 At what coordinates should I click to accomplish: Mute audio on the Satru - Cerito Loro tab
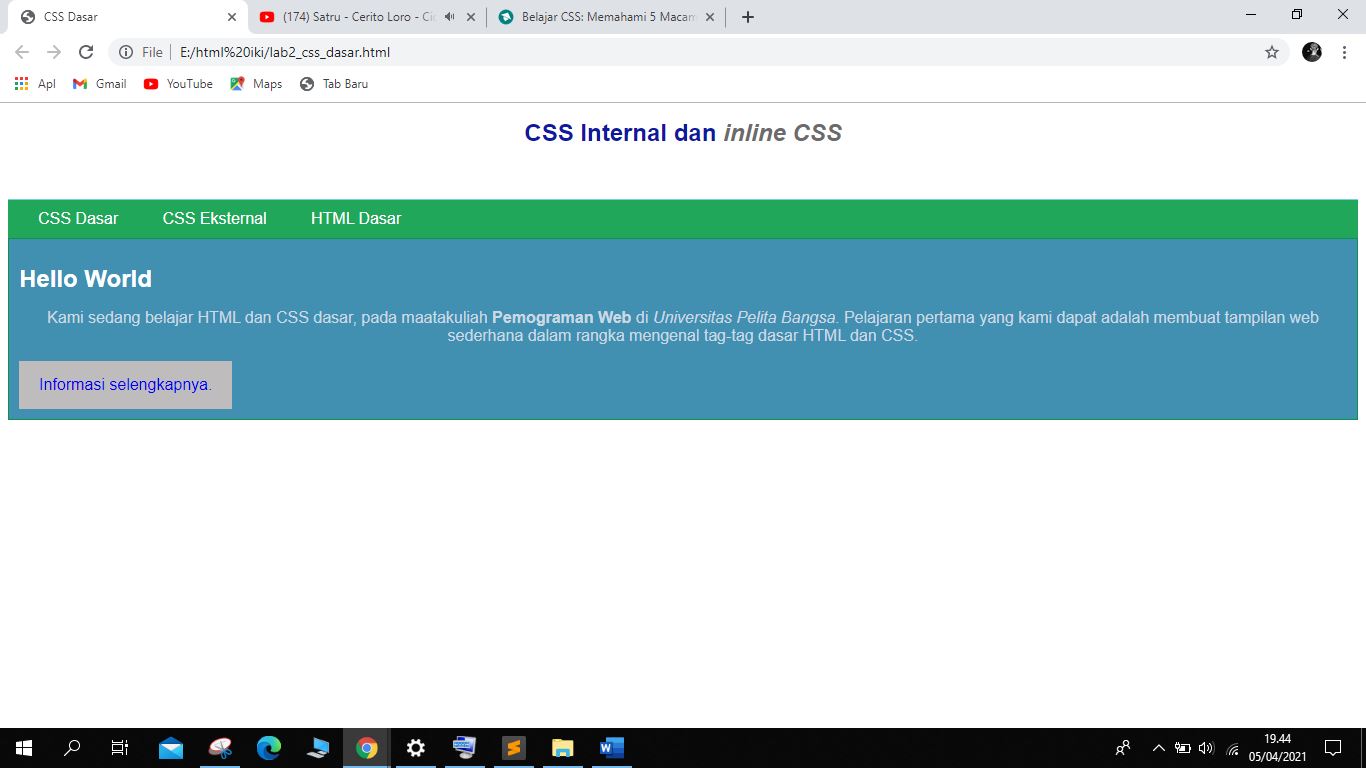point(450,16)
